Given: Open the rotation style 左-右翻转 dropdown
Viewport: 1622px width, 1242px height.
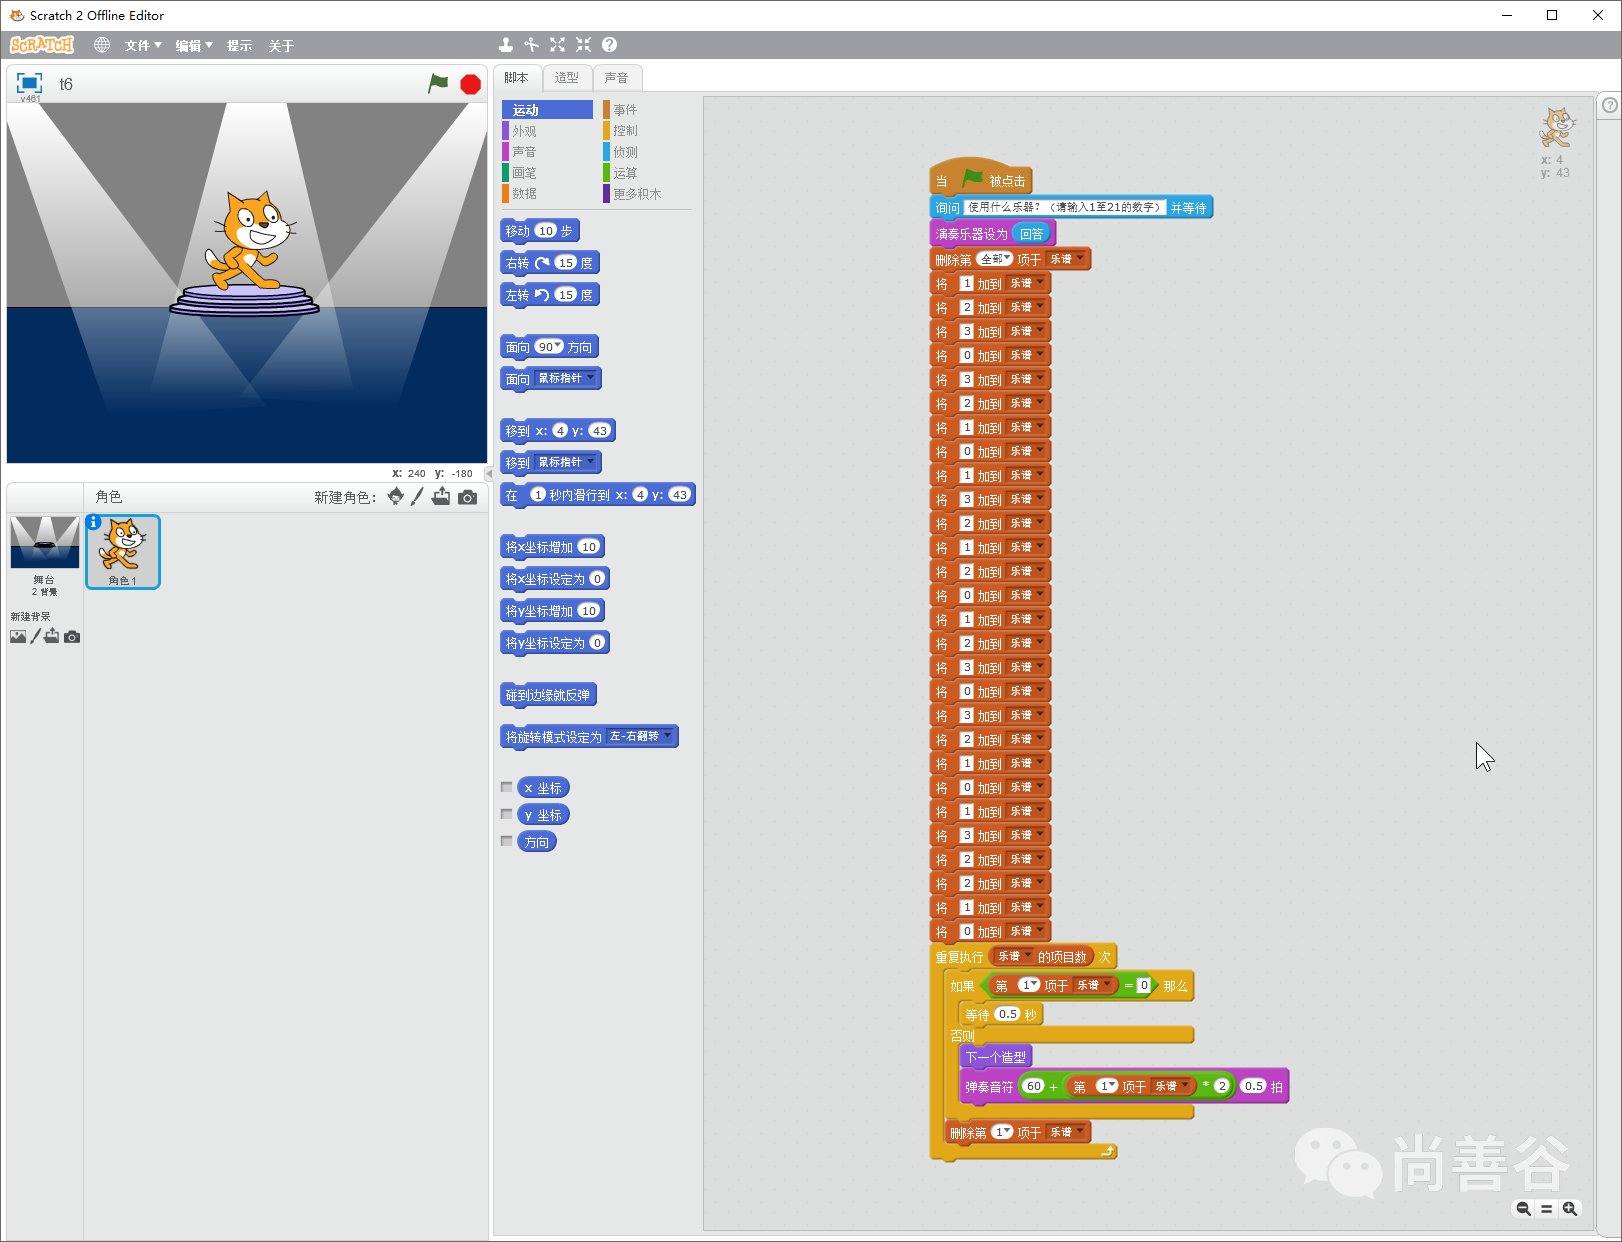Looking at the screenshot, I should coord(641,736).
